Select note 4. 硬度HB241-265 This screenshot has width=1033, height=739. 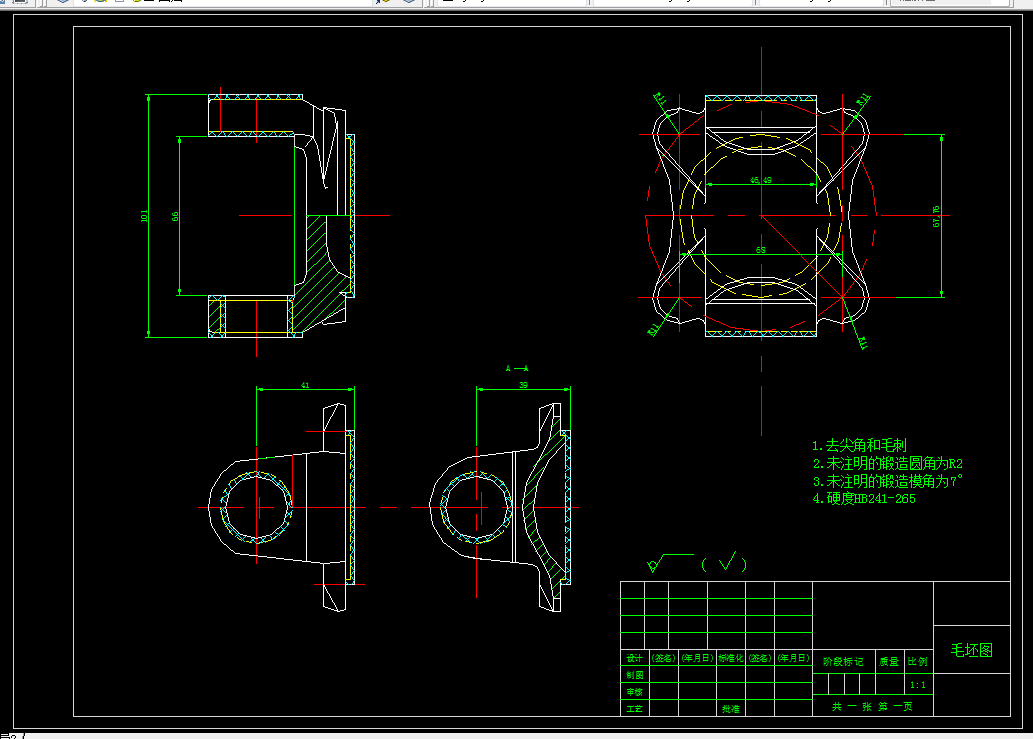(x=864, y=499)
